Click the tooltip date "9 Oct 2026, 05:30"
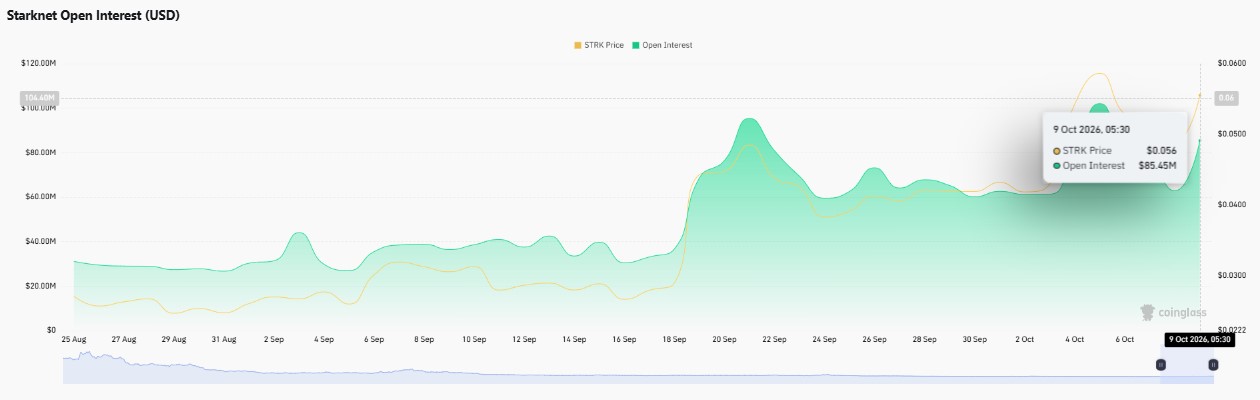The image size is (1260, 400). click(x=1091, y=129)
